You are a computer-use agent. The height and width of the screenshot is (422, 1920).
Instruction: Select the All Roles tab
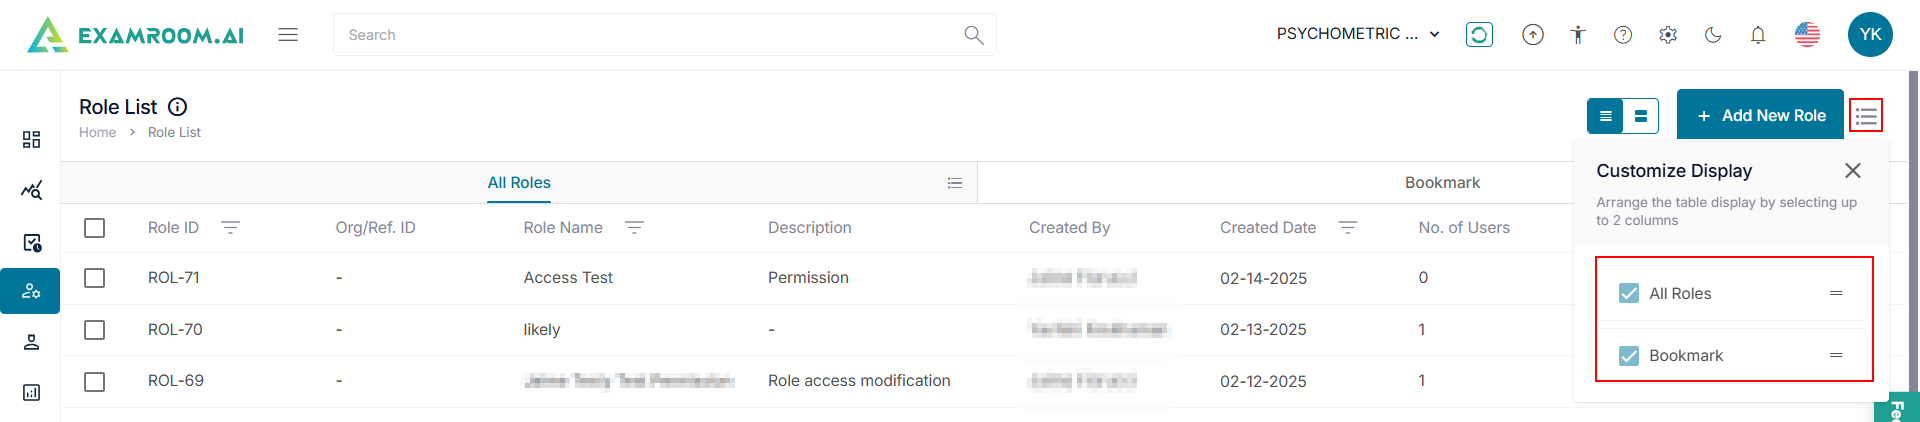pyautogui.click(x=519, y=183)
